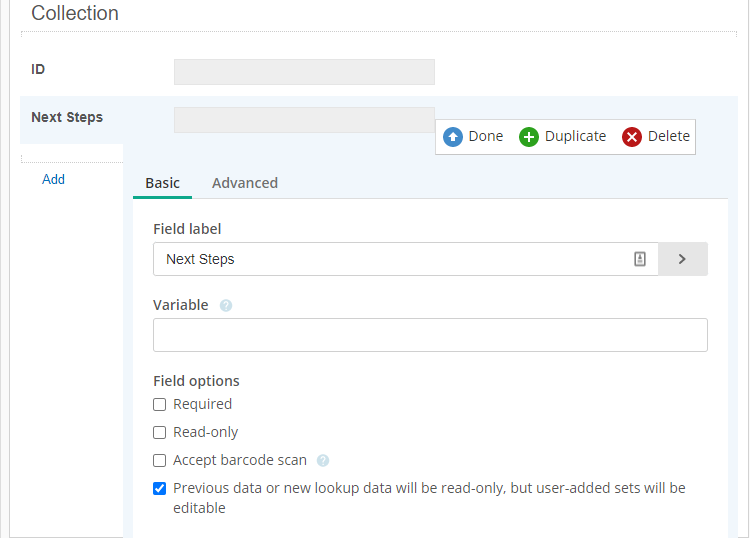Click the Add link
Screen dimensions: 750x538
pos(53,179)
